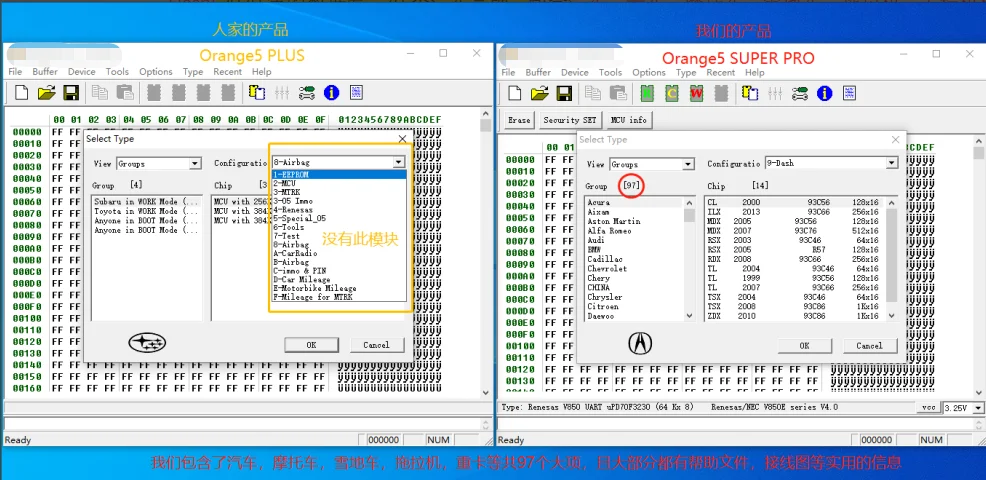Click Copy icon in Orange5 PLUS toolbar

pyautogui.click(x=100, y=93)
